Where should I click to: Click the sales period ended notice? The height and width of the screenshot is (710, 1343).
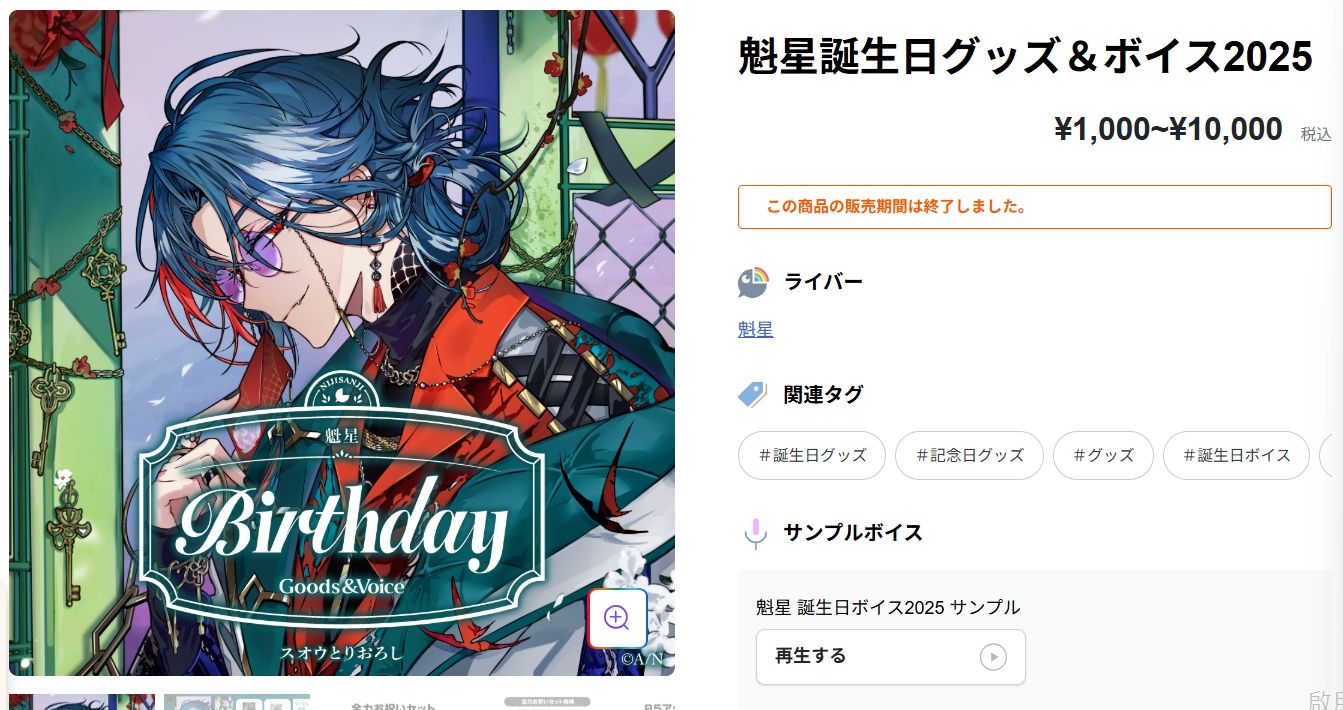point(1035,207)
